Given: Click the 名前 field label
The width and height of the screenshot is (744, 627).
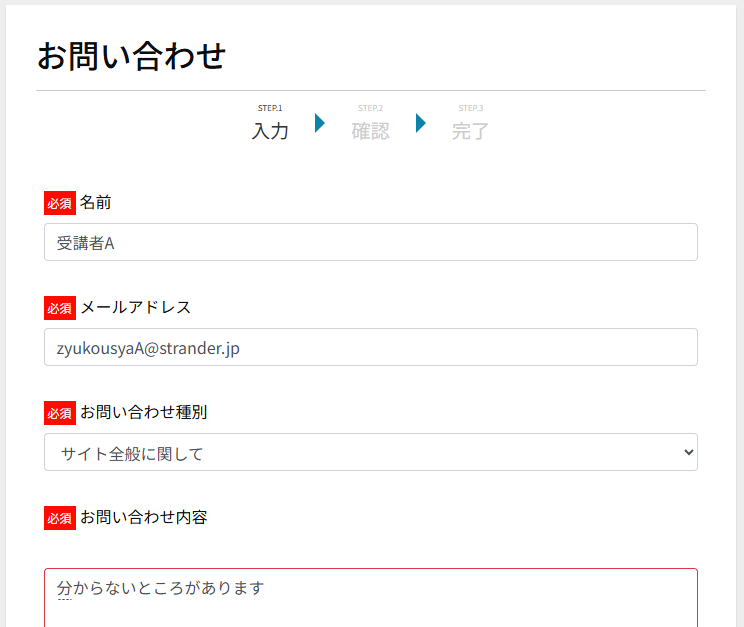Looking at the screenshot, I should point(95,203).
